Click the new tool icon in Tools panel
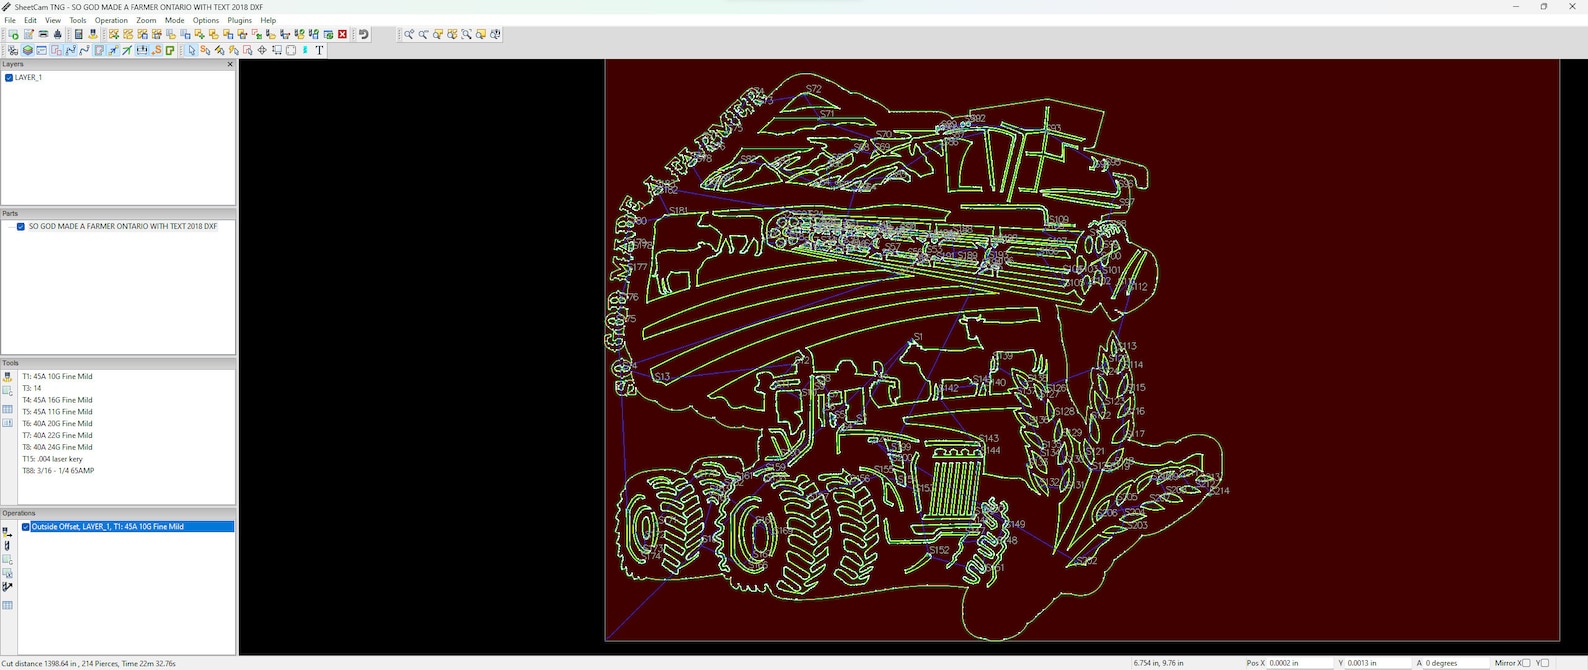This screenshot has width=1588, height=670. pos(8,377)
